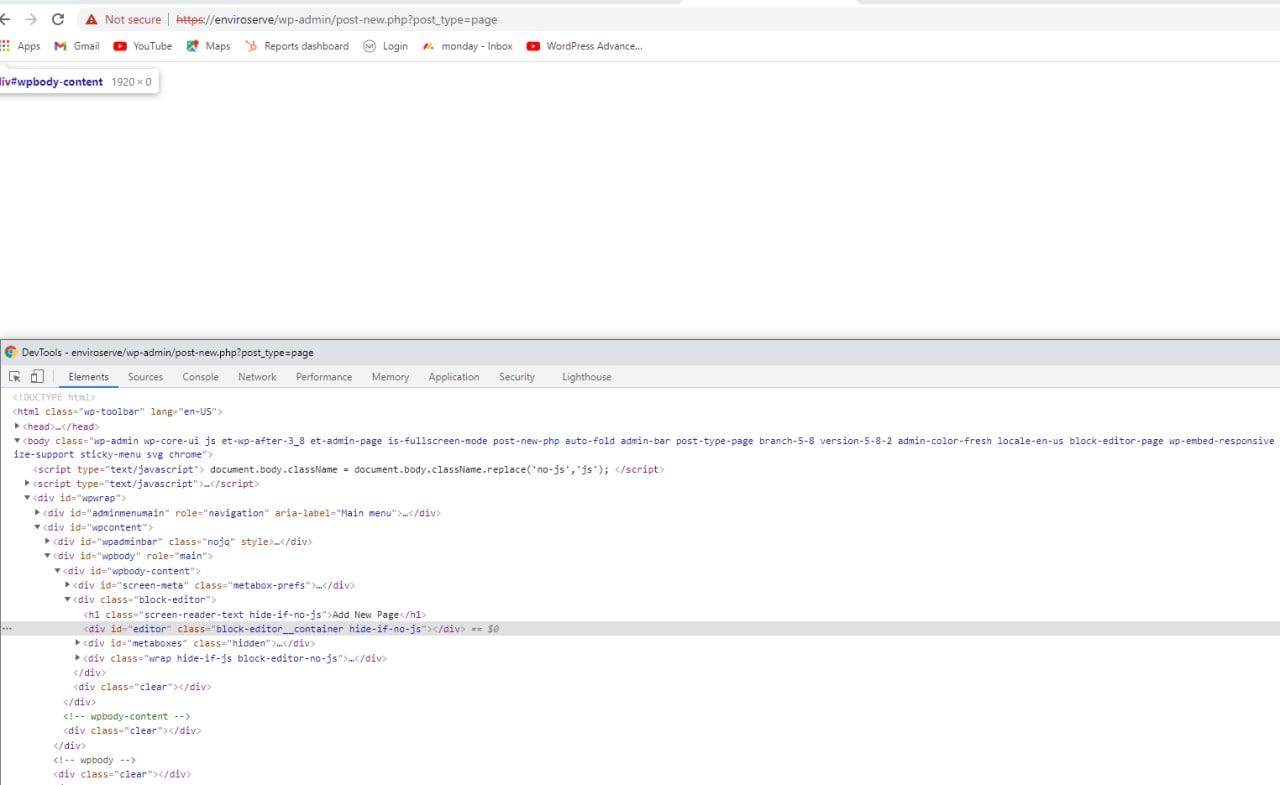The image size is (1280, 785).
Task: Select the wpbody comment line
Action: pyautogui.click(x=95, y=760)
